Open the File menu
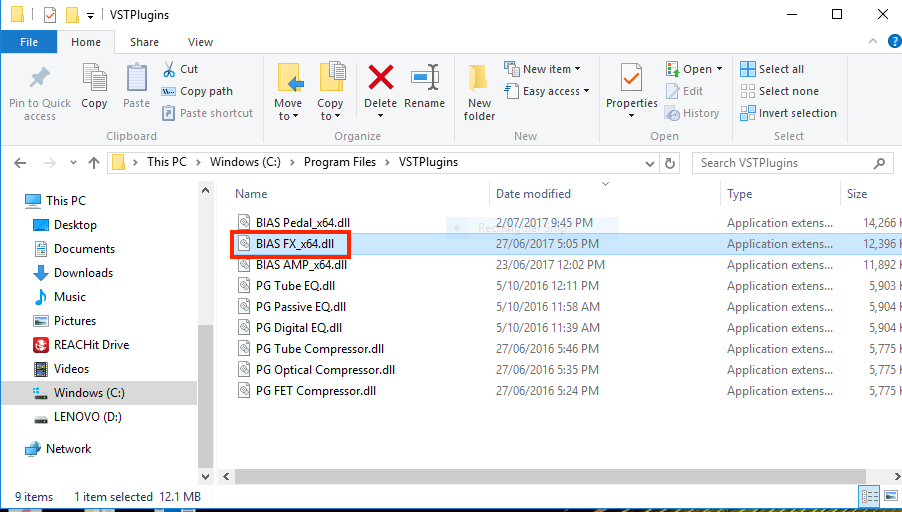This screenshot has width=902, height=512. pos(29,42)
